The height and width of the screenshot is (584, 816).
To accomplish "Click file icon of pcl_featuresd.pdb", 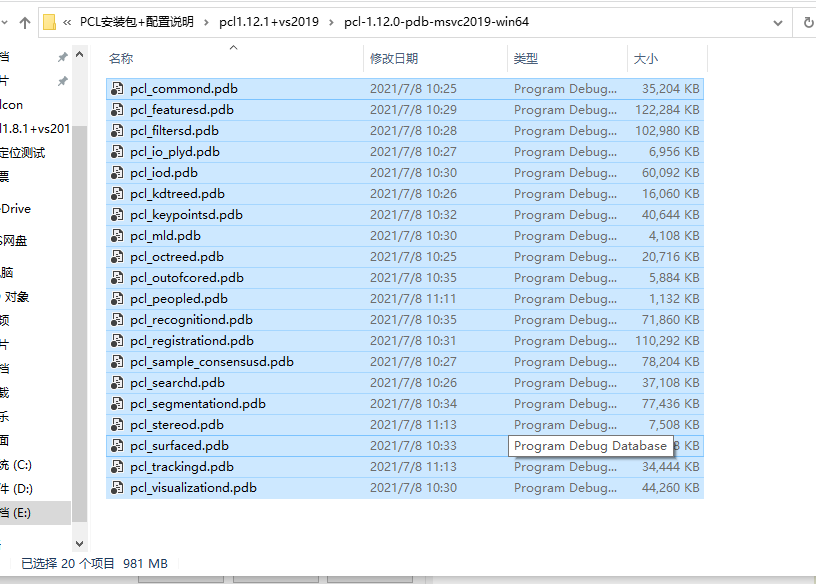I will [117, 110].
